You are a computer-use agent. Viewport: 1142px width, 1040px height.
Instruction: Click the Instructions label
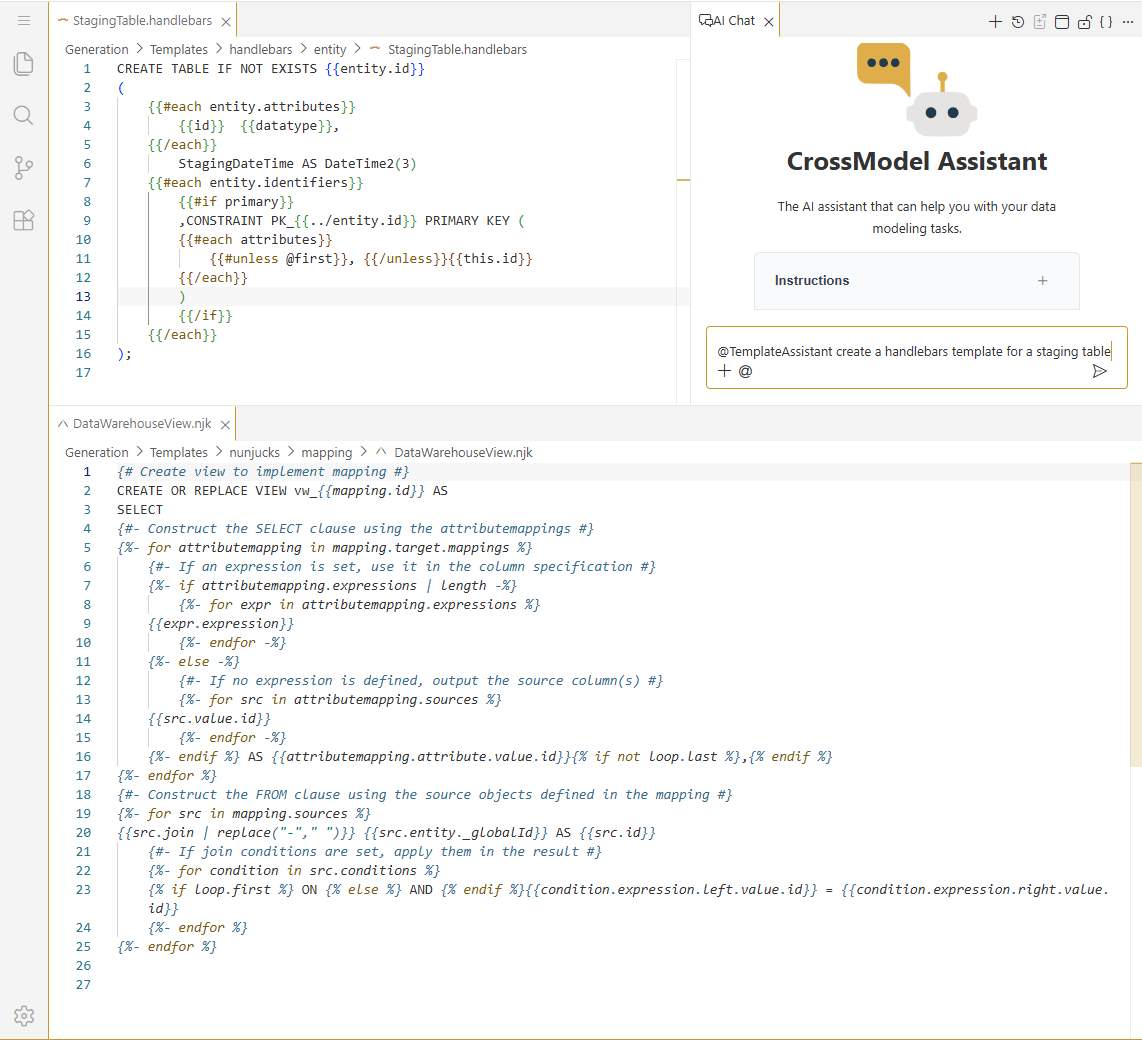(x=811, y=281)
